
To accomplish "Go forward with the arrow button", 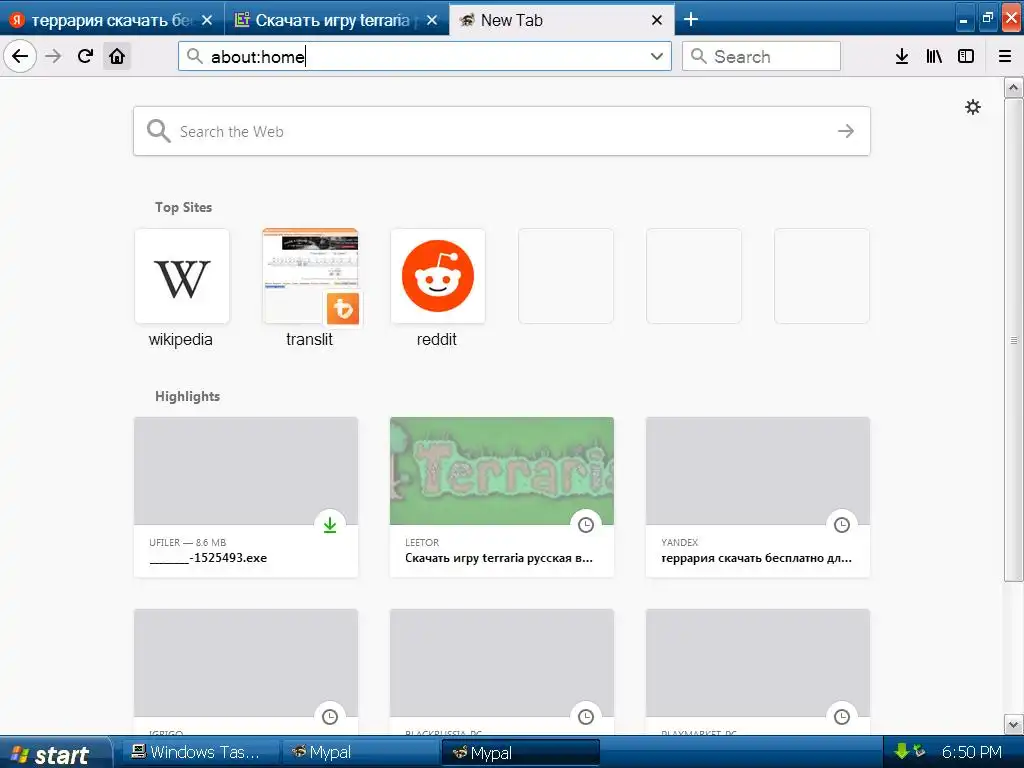I will [x=53, y=56].
